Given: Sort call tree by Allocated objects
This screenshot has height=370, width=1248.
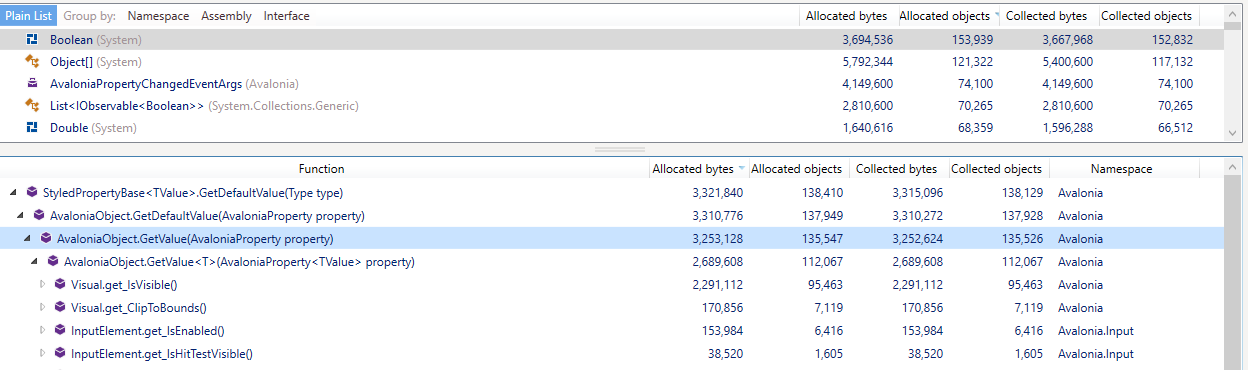Looking at the screenshot, I should pyautogui.click(x=797, y=169).
